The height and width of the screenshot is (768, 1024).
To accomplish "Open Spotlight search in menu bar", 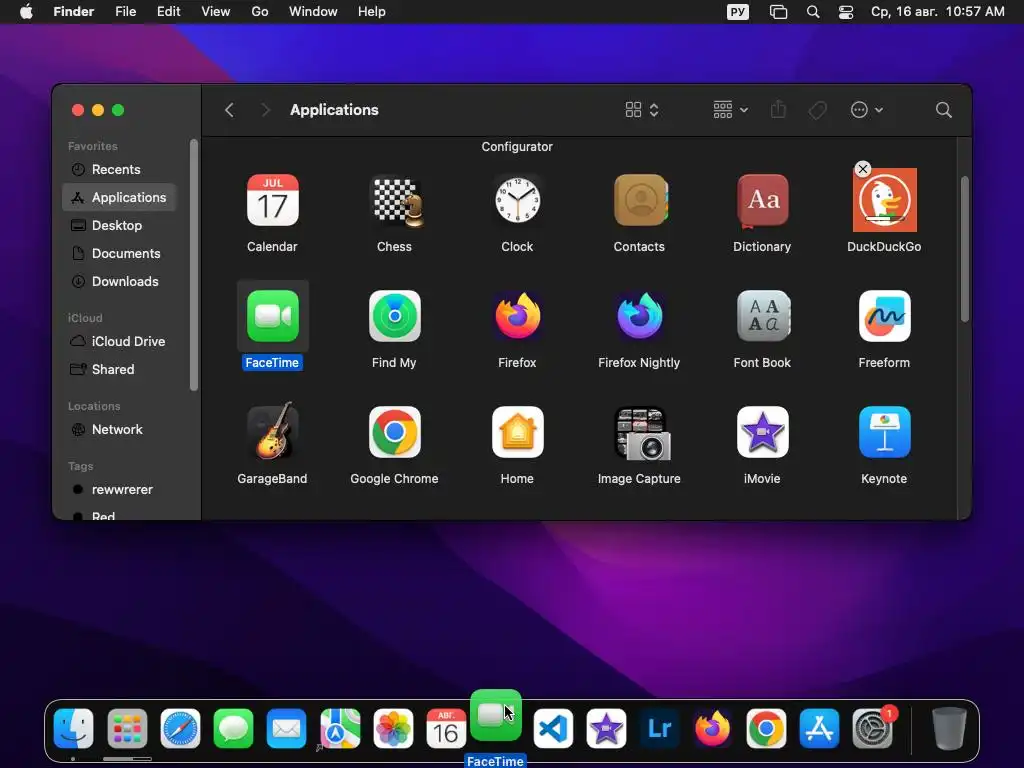I will (x=813, y=12).
